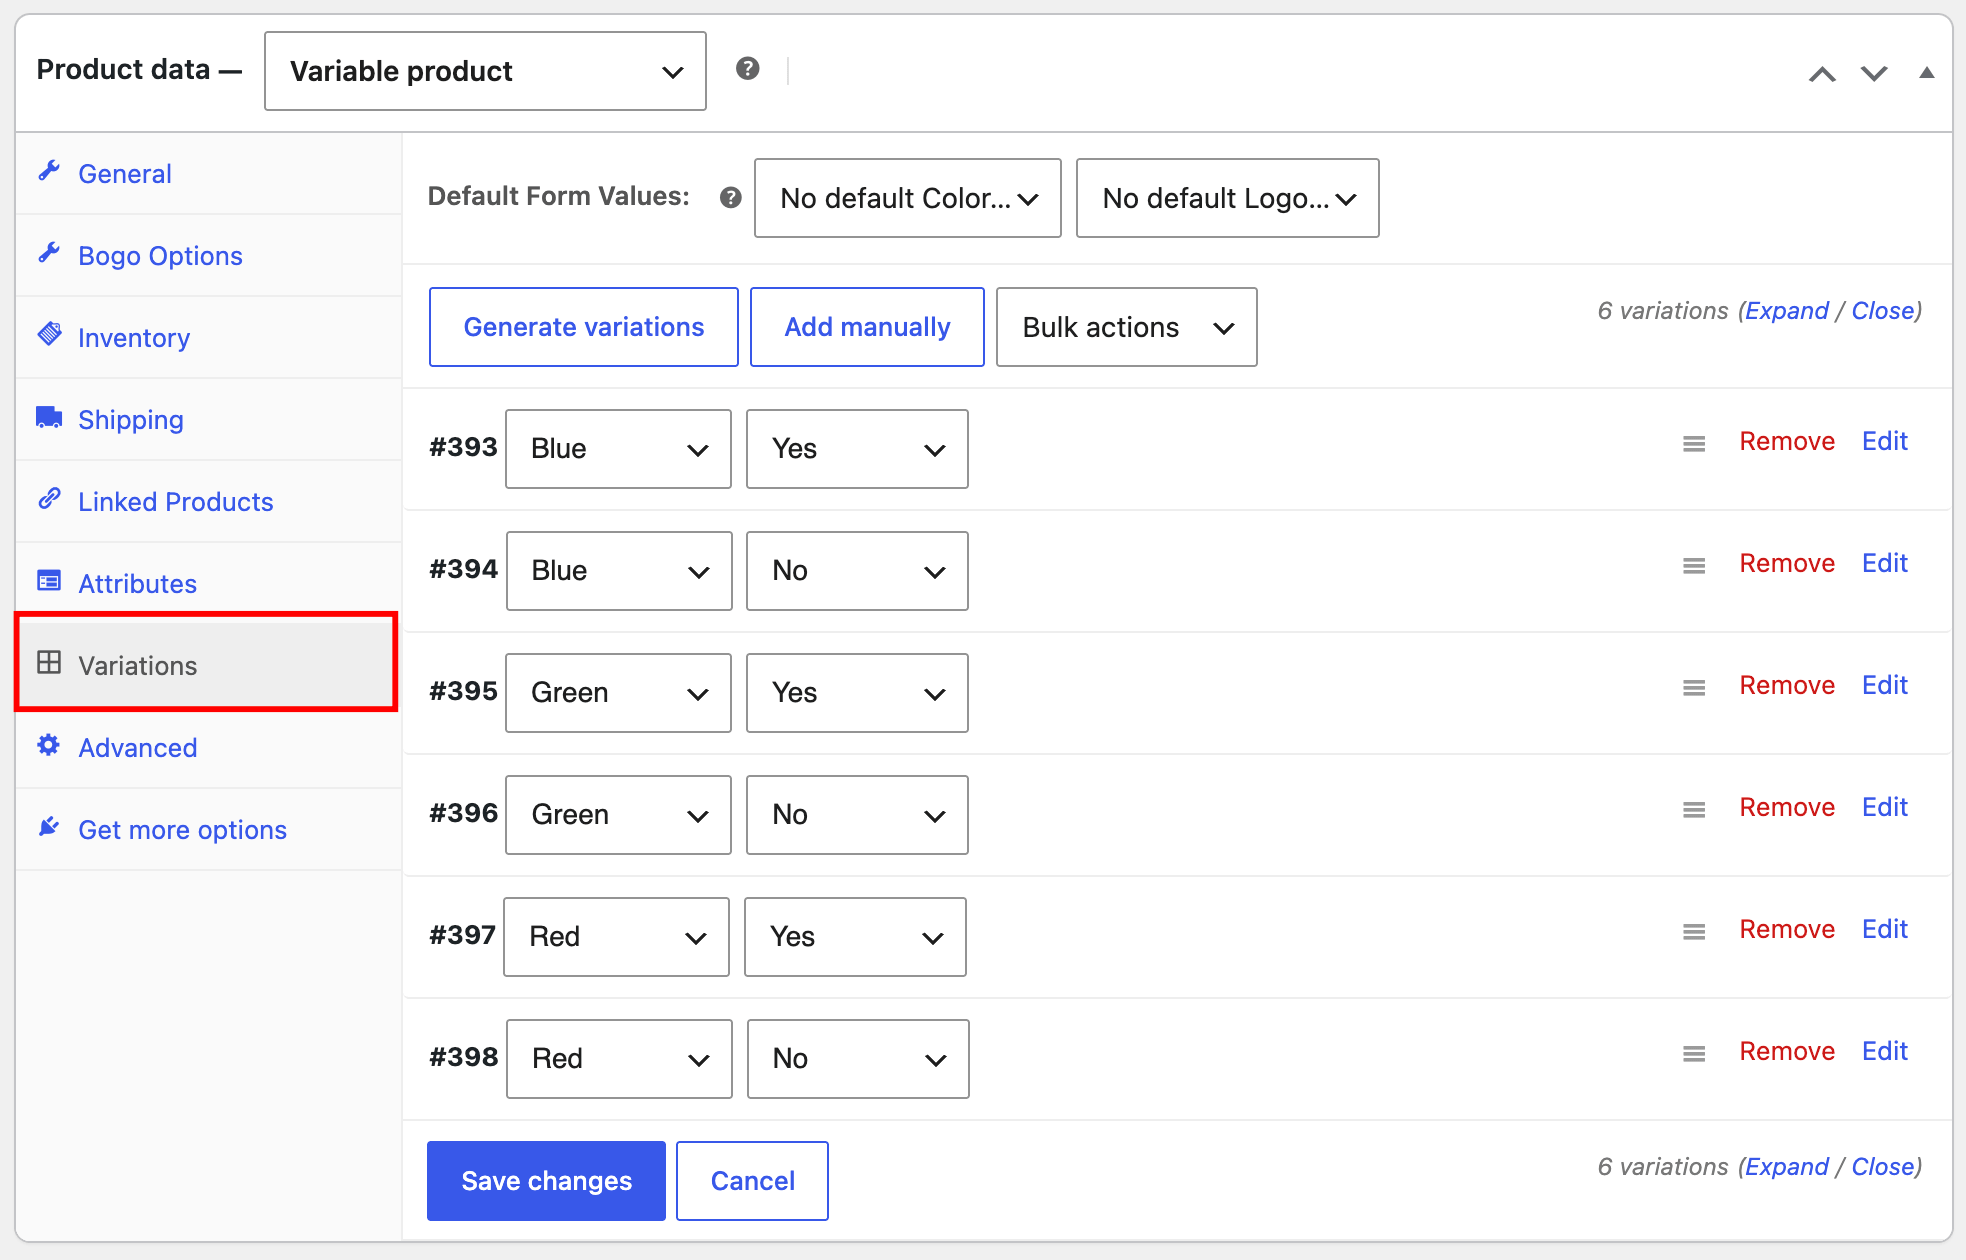
Task: Edit variation #393
Action: 1885,441
